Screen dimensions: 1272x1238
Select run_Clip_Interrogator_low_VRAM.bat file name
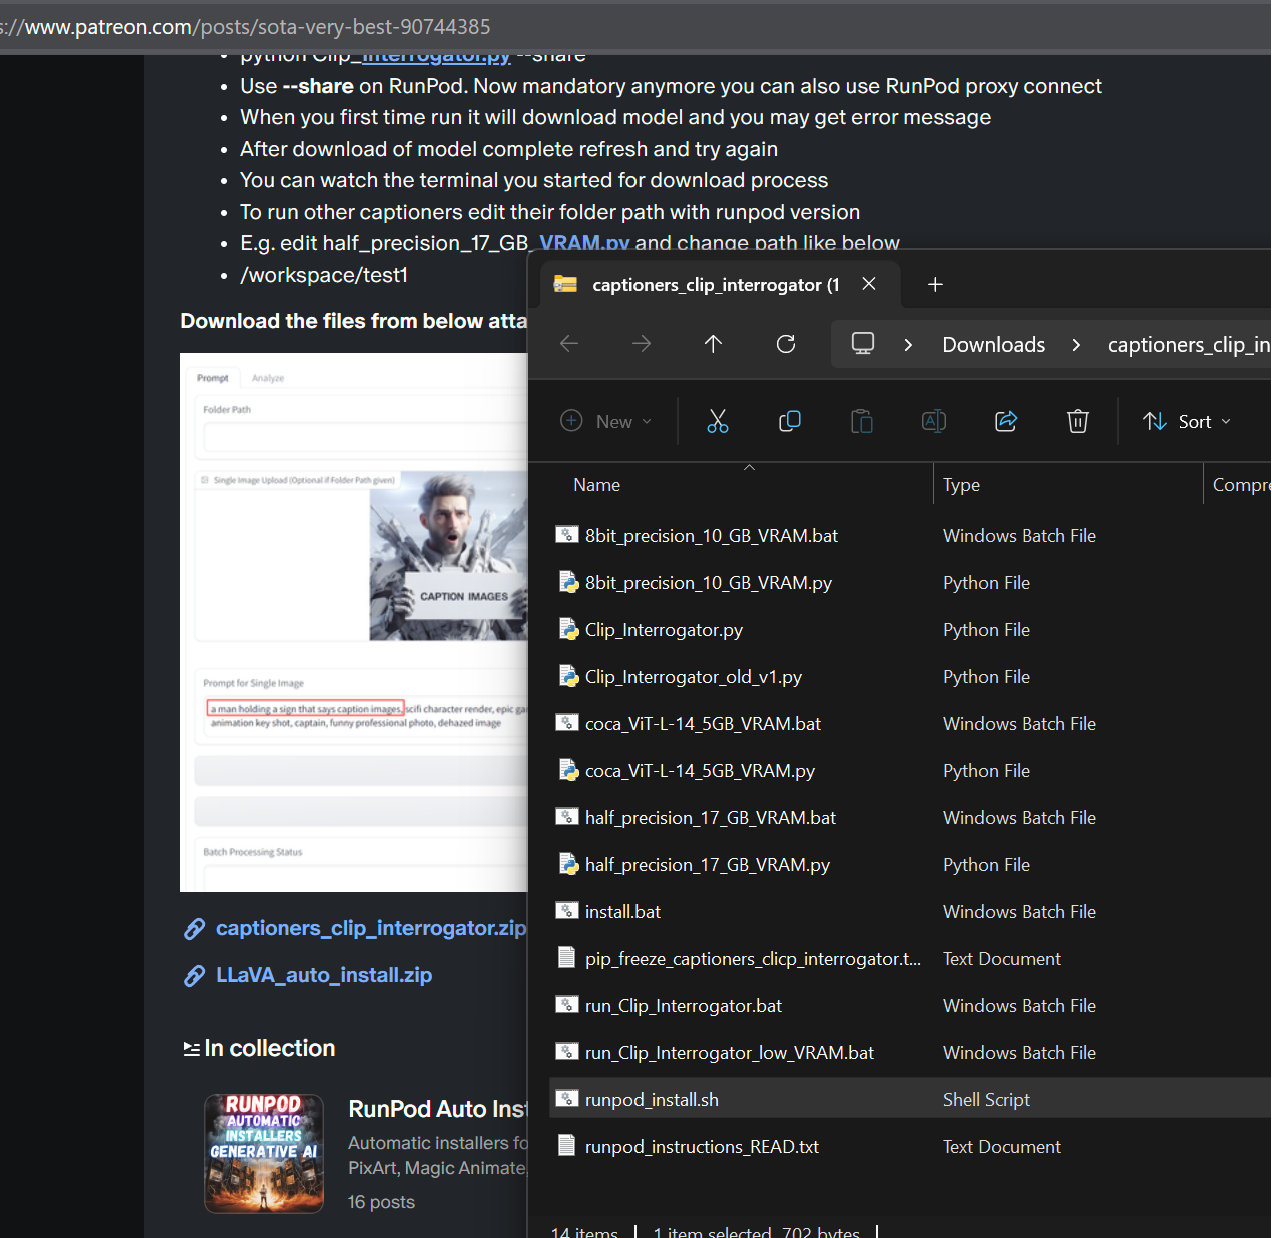point(729,1053)
